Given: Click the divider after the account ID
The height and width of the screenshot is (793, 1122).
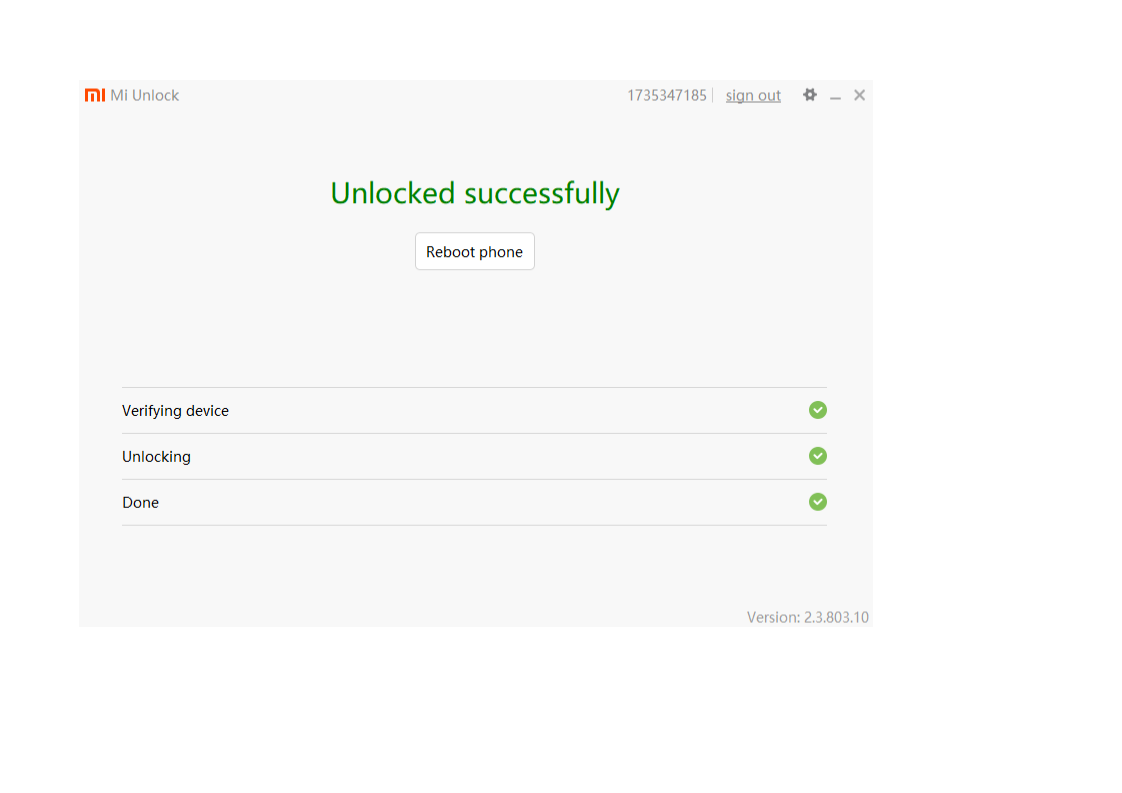Looking at the screenshot, I should point(713,96).
